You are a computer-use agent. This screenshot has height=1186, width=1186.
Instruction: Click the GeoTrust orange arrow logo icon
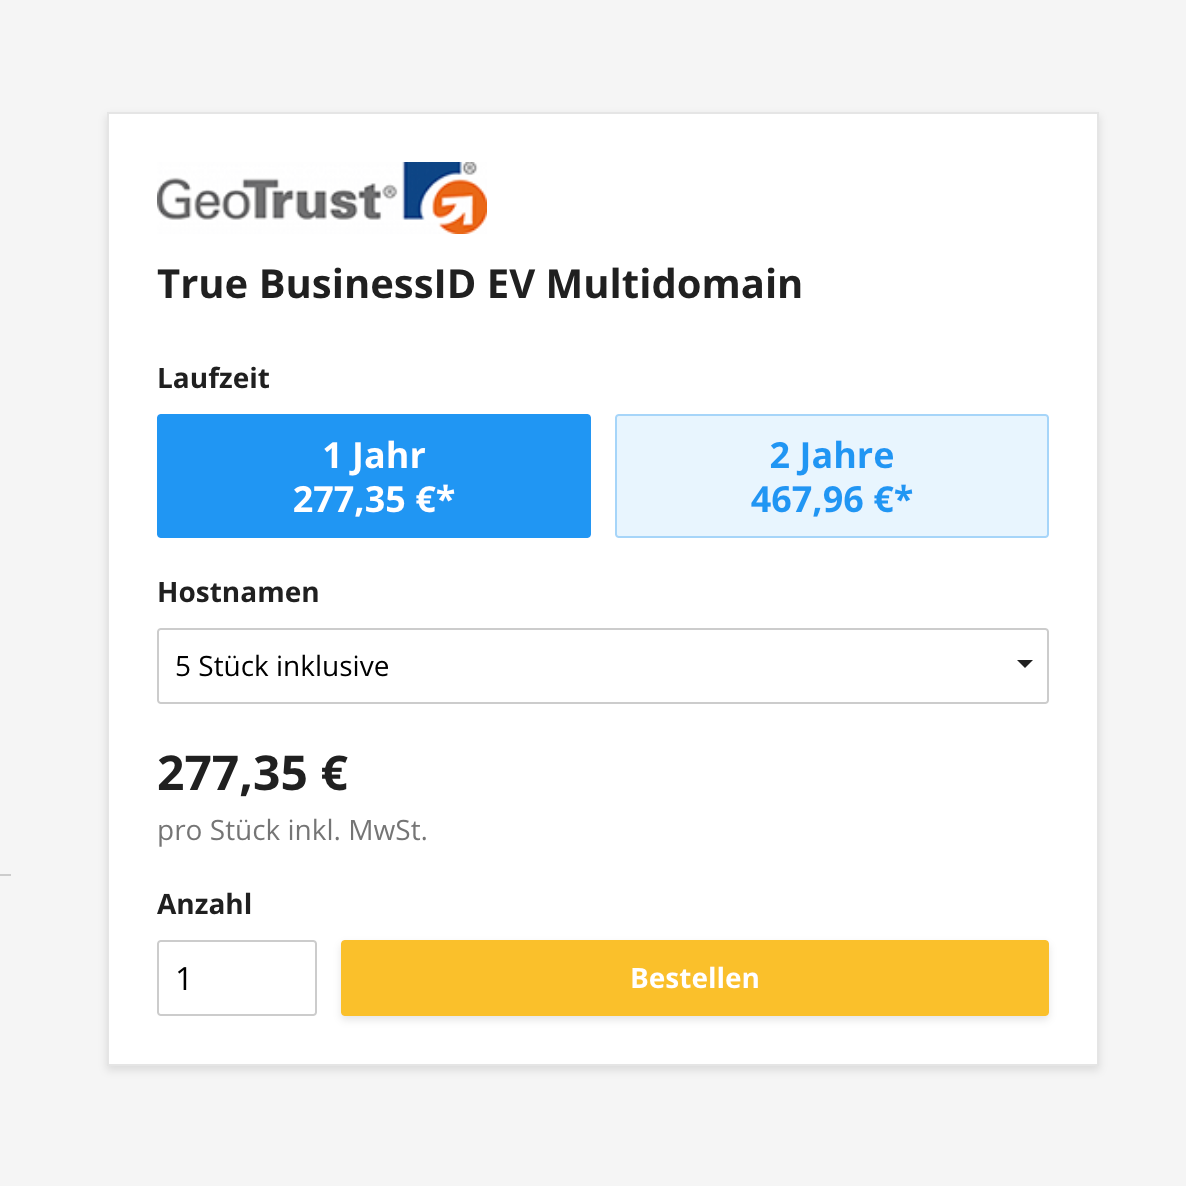pyautogui.click(x=446, y=198)
